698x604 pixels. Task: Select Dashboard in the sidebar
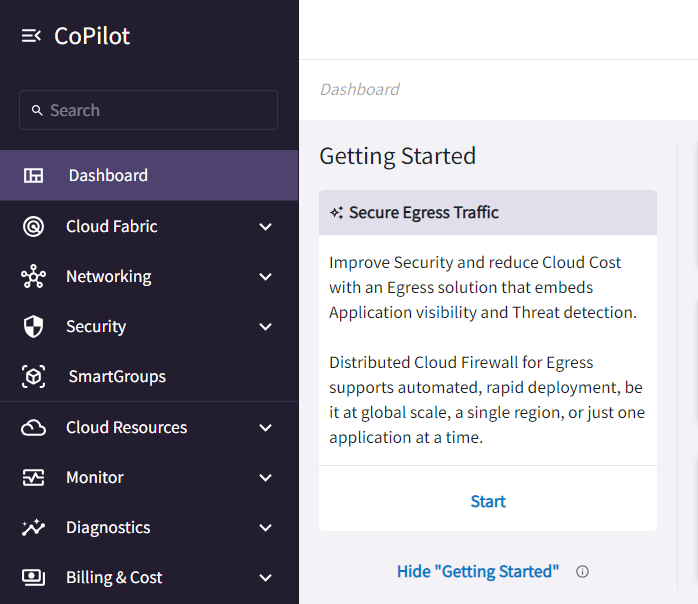[x=108, y=176]
